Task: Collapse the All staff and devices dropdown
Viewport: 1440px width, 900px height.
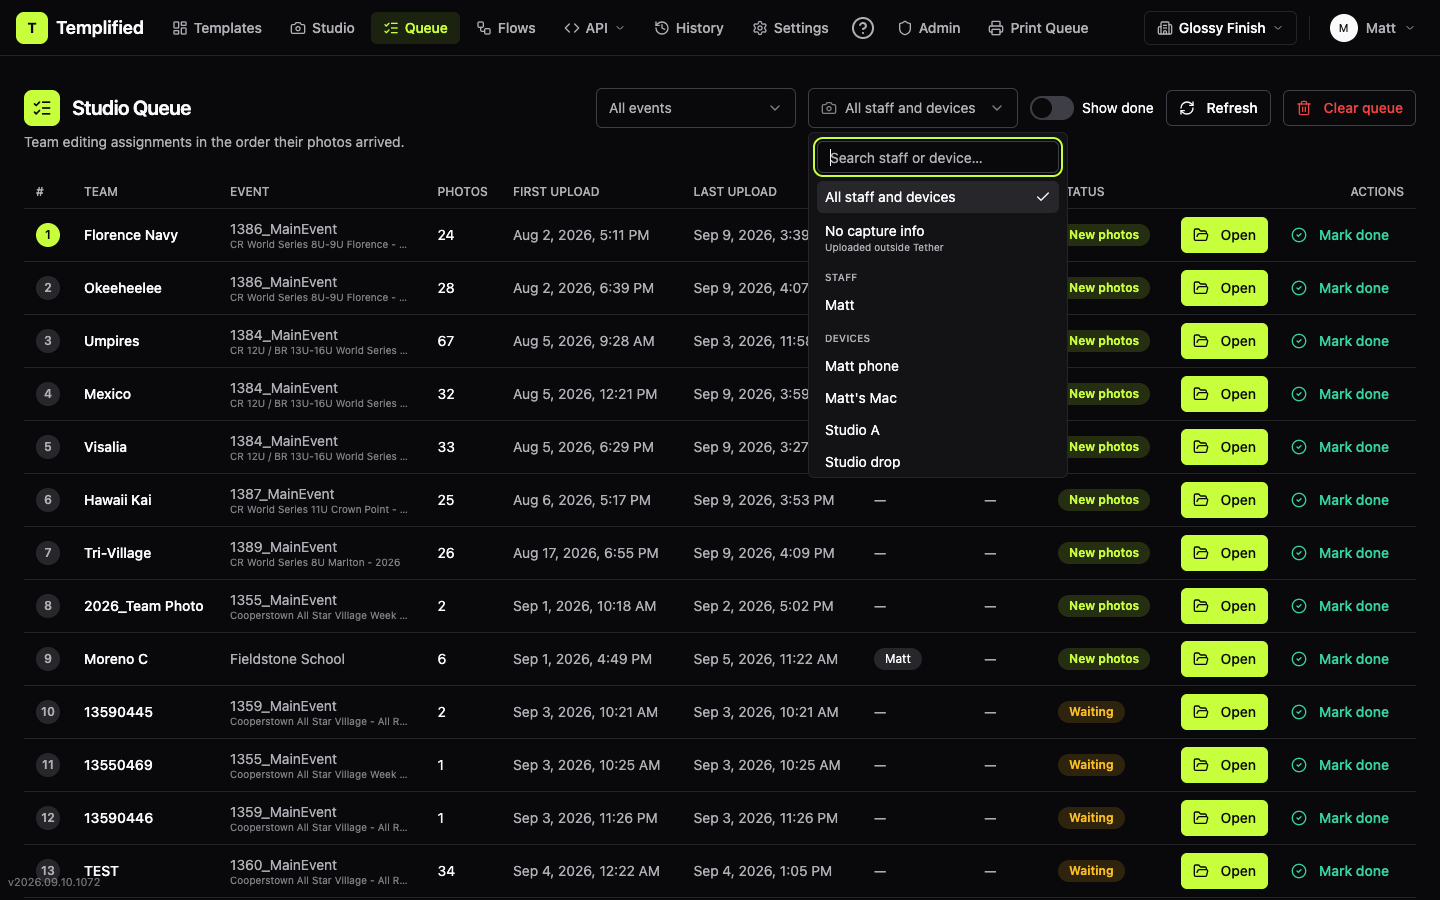Action: [x=913, y=108]
